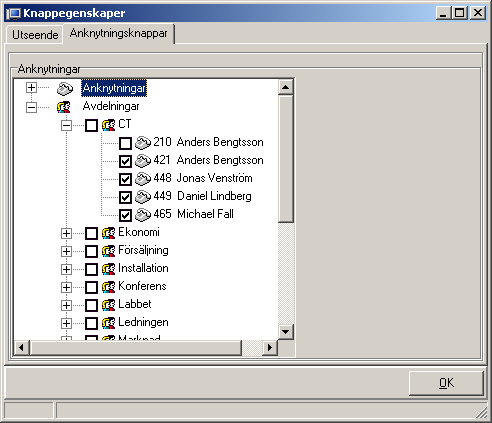The image size is (492, 423).
Task: Click the group icon beside Konferens
Action: 109,287
